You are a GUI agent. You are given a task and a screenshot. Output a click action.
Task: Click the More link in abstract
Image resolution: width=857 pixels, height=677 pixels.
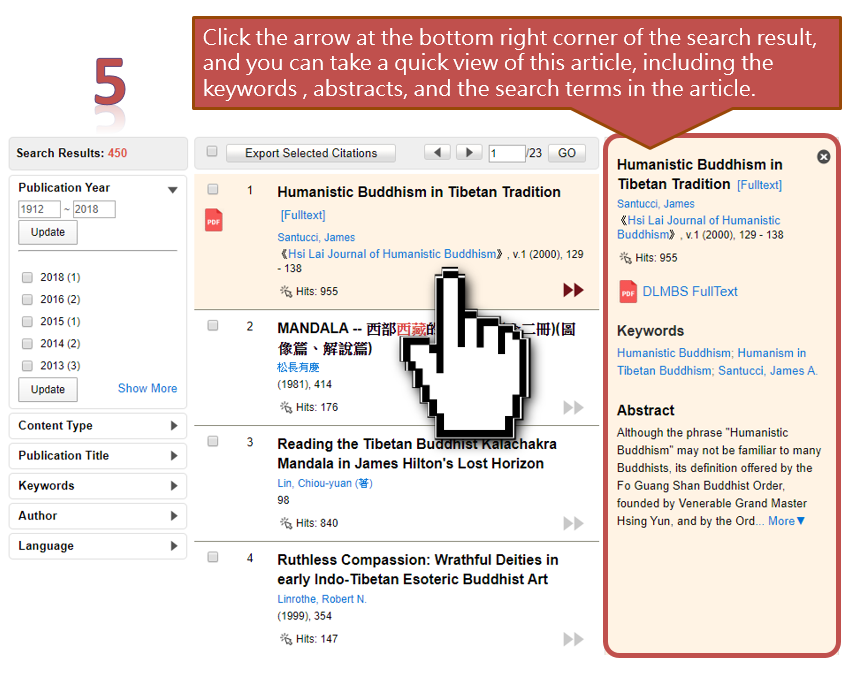(x=786, y=521)
